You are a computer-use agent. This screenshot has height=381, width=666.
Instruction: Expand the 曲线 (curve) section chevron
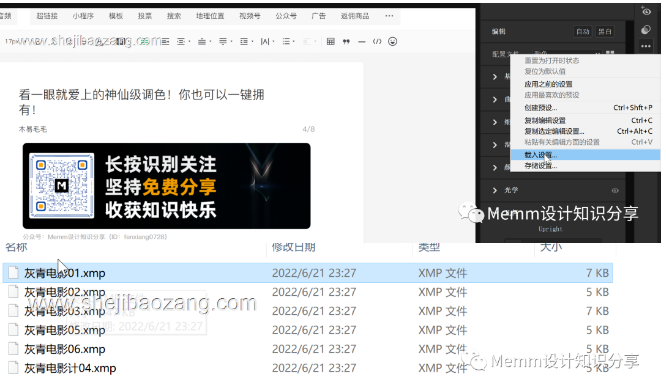495,99
